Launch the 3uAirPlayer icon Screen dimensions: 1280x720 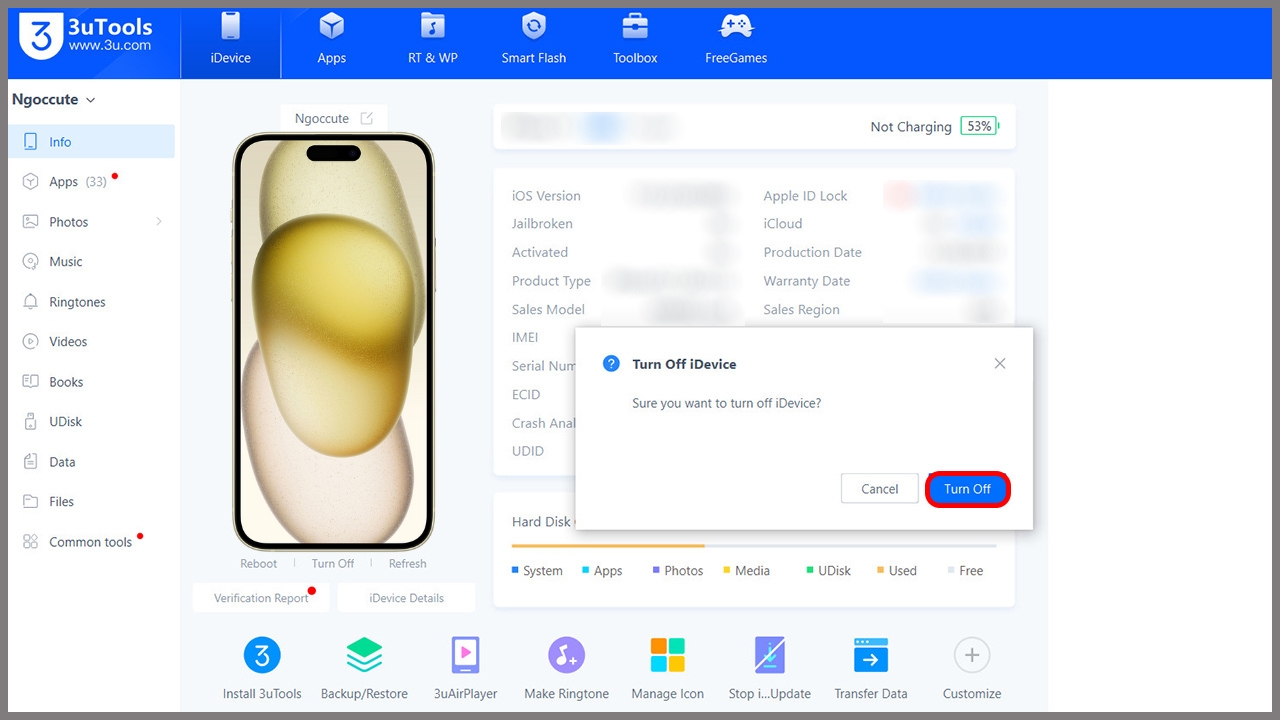click(x=466, y=656)
